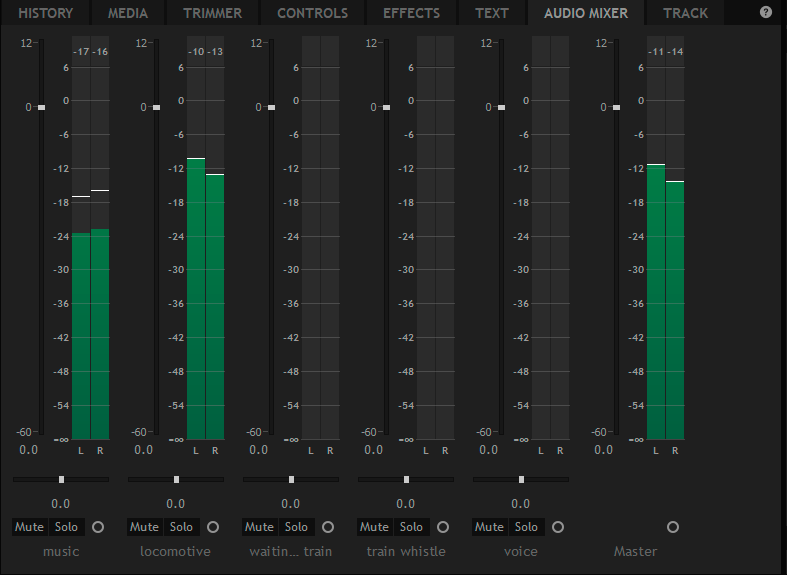The width and height of the screenshot is (787, 575).
Task: Click the voice track pan value 0.0
Action: 520,504
